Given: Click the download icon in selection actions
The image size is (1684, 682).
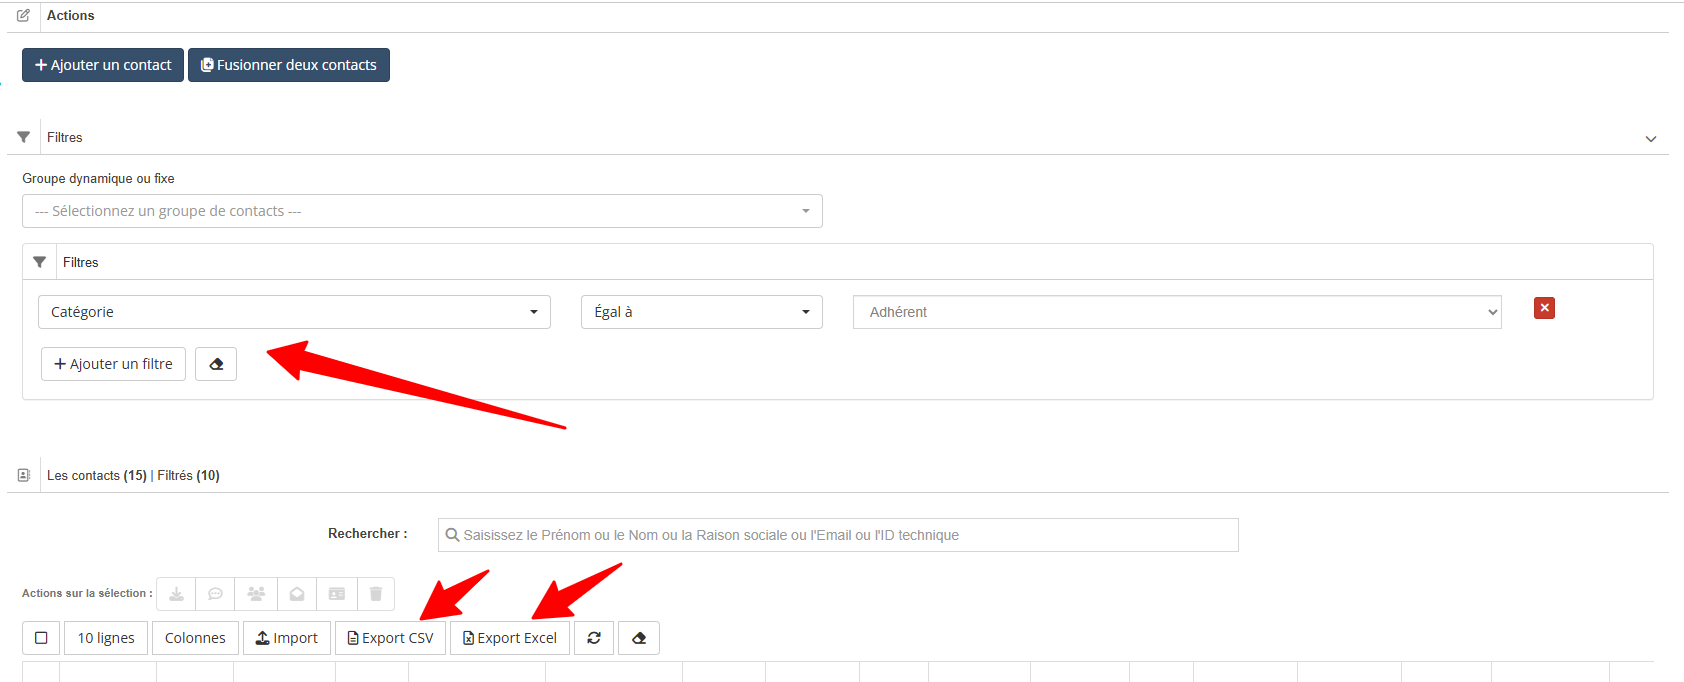Looking at the screenshot, I should pos(176,594).
